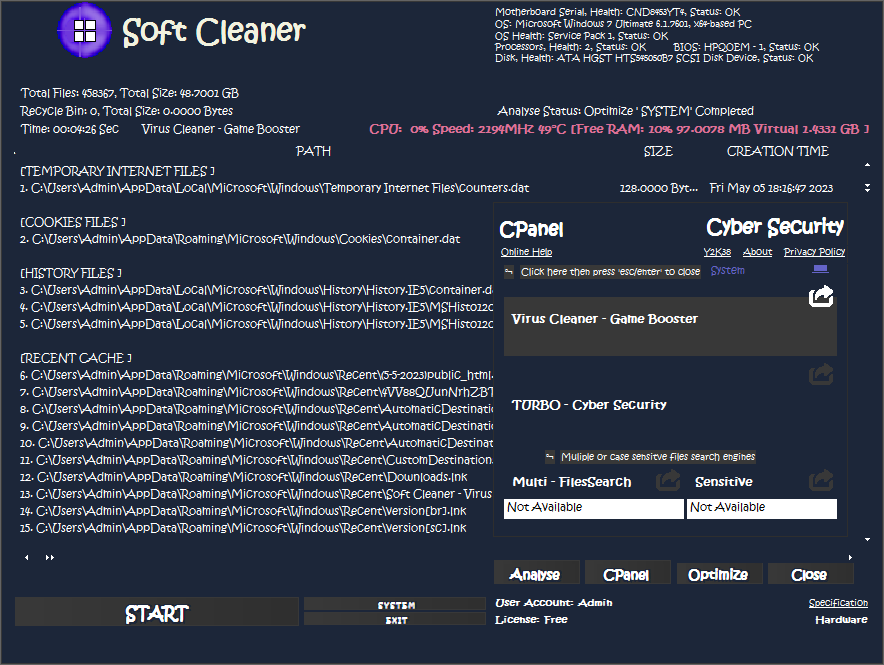This screenshot has height=665, width=884.
Task: Select row 13 Recent\Soft Cleaner - Virus path
Action: [257, 494]
